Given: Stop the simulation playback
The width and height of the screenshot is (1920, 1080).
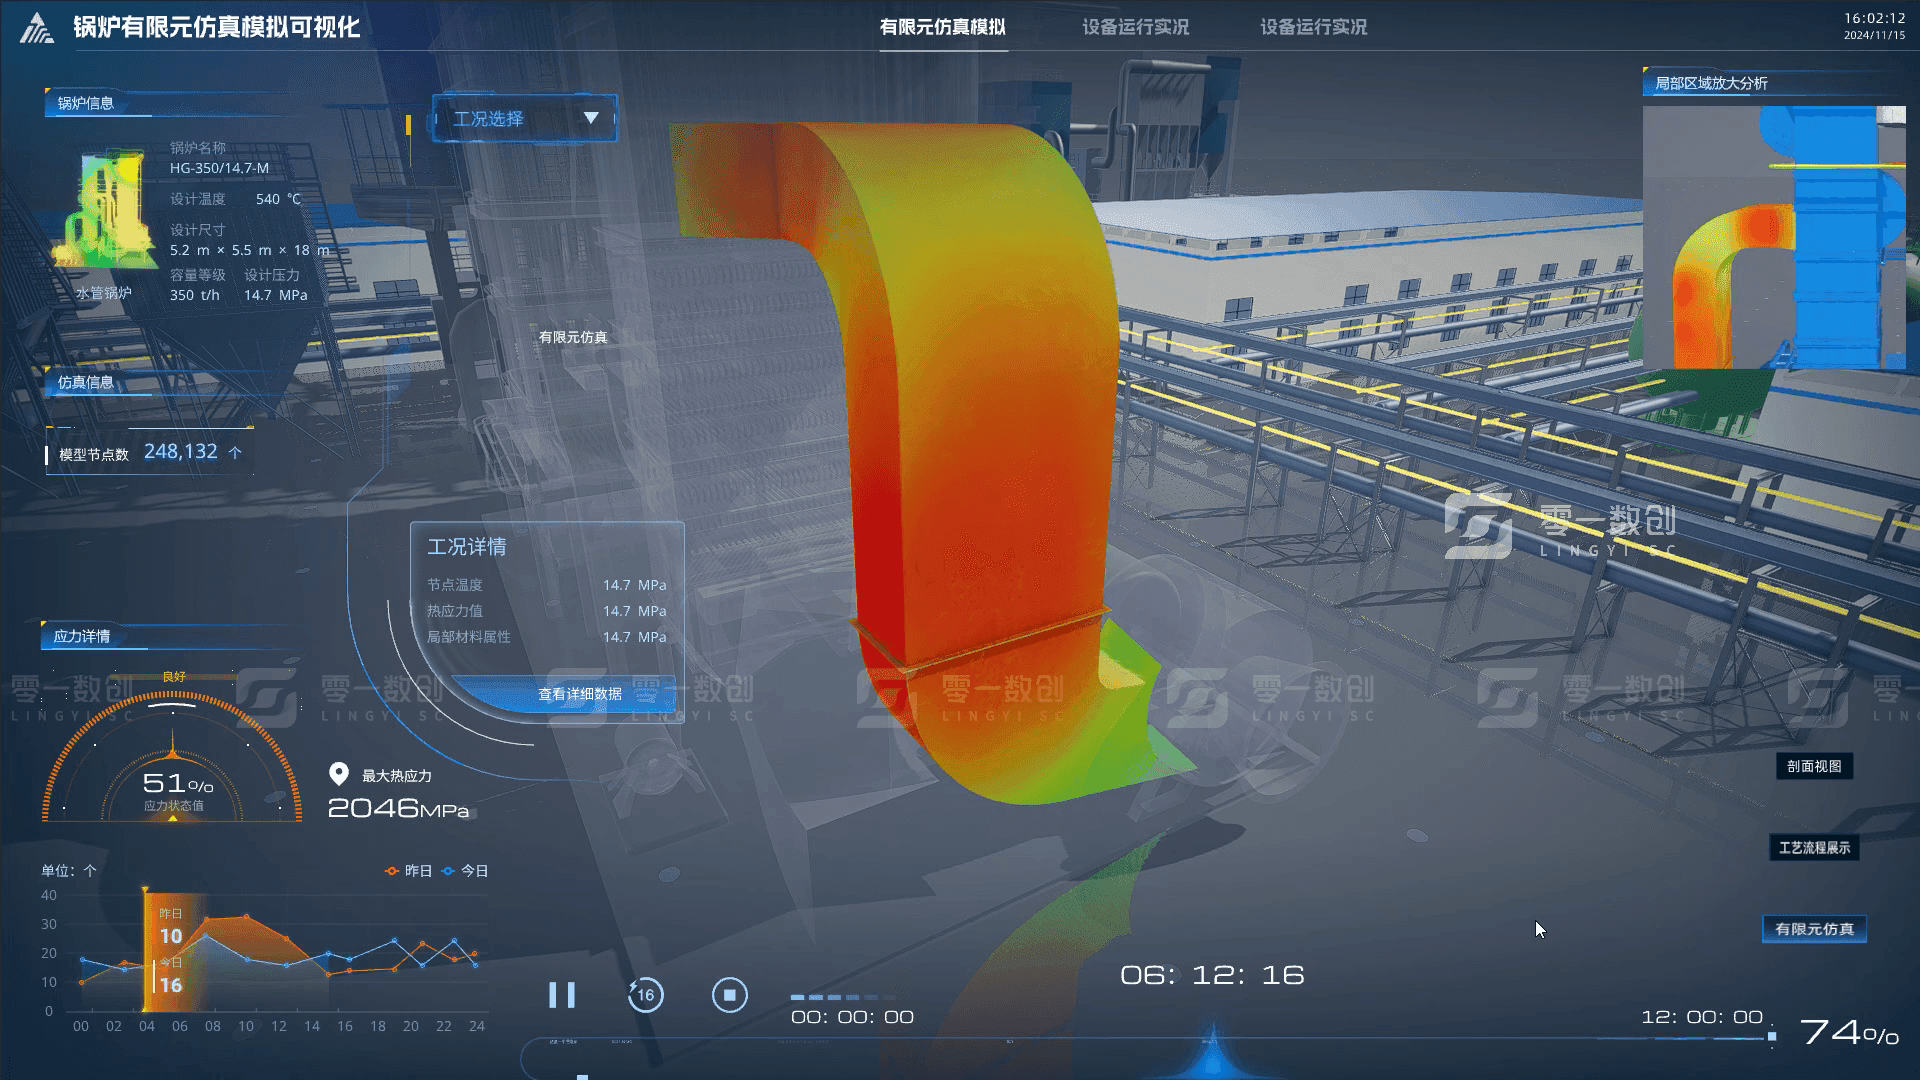Looking at the screenshot, I should (x=729, y=995).
